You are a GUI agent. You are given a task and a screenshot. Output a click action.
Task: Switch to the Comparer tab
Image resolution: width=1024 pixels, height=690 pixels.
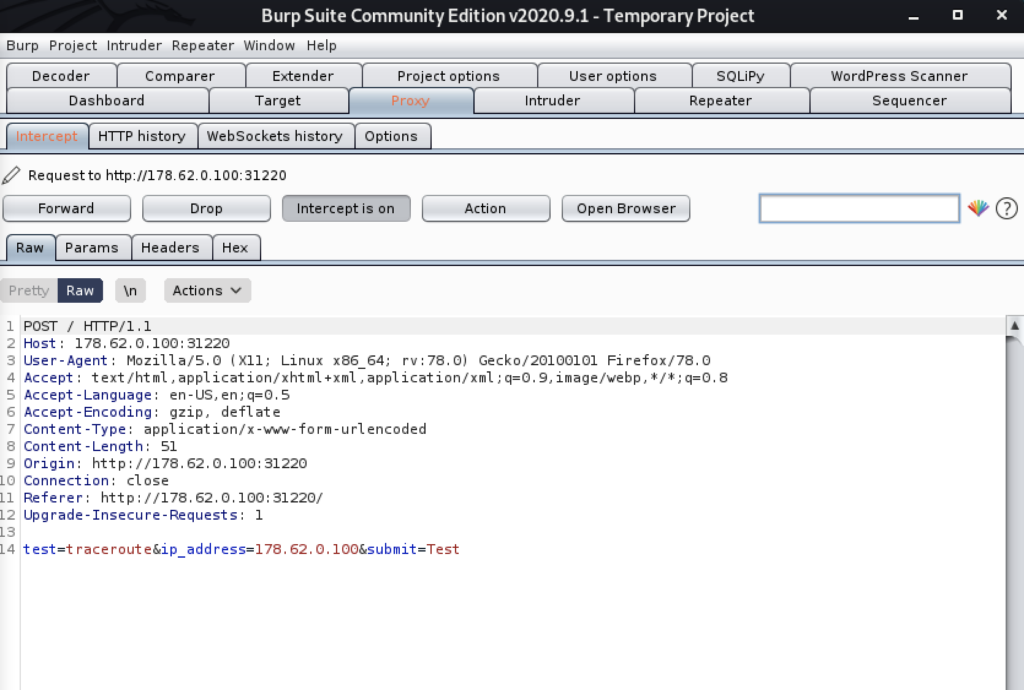click(x=180, y=76)
